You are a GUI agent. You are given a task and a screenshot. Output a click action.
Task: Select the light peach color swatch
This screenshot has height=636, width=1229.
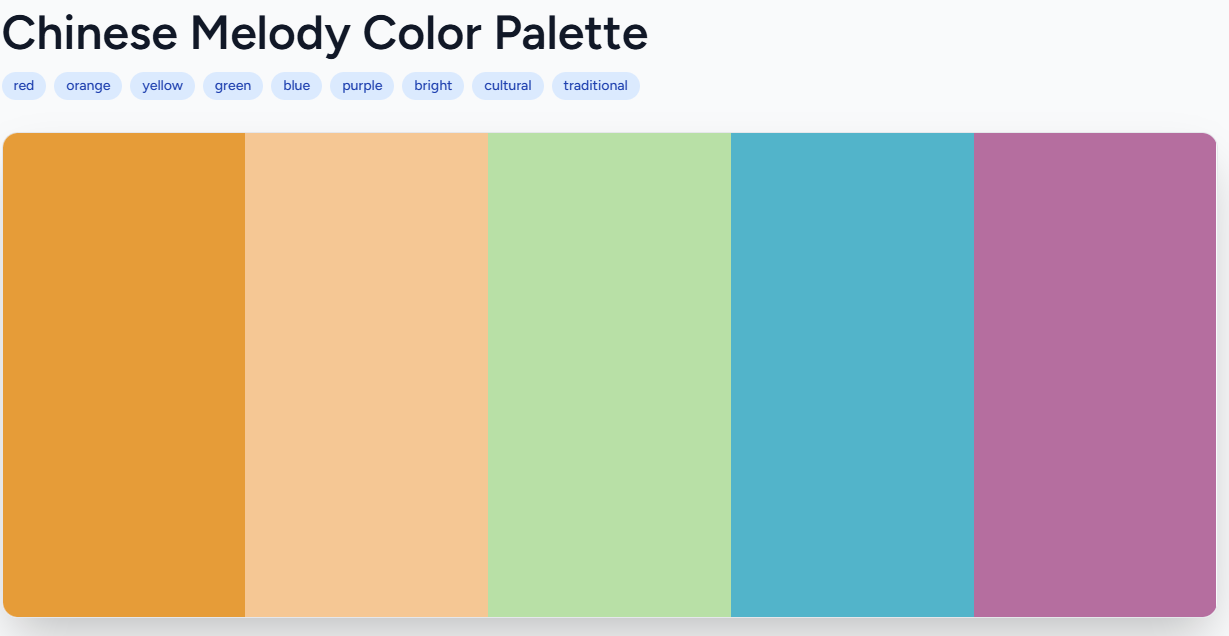pyautogui.click(x=366, y=375)
